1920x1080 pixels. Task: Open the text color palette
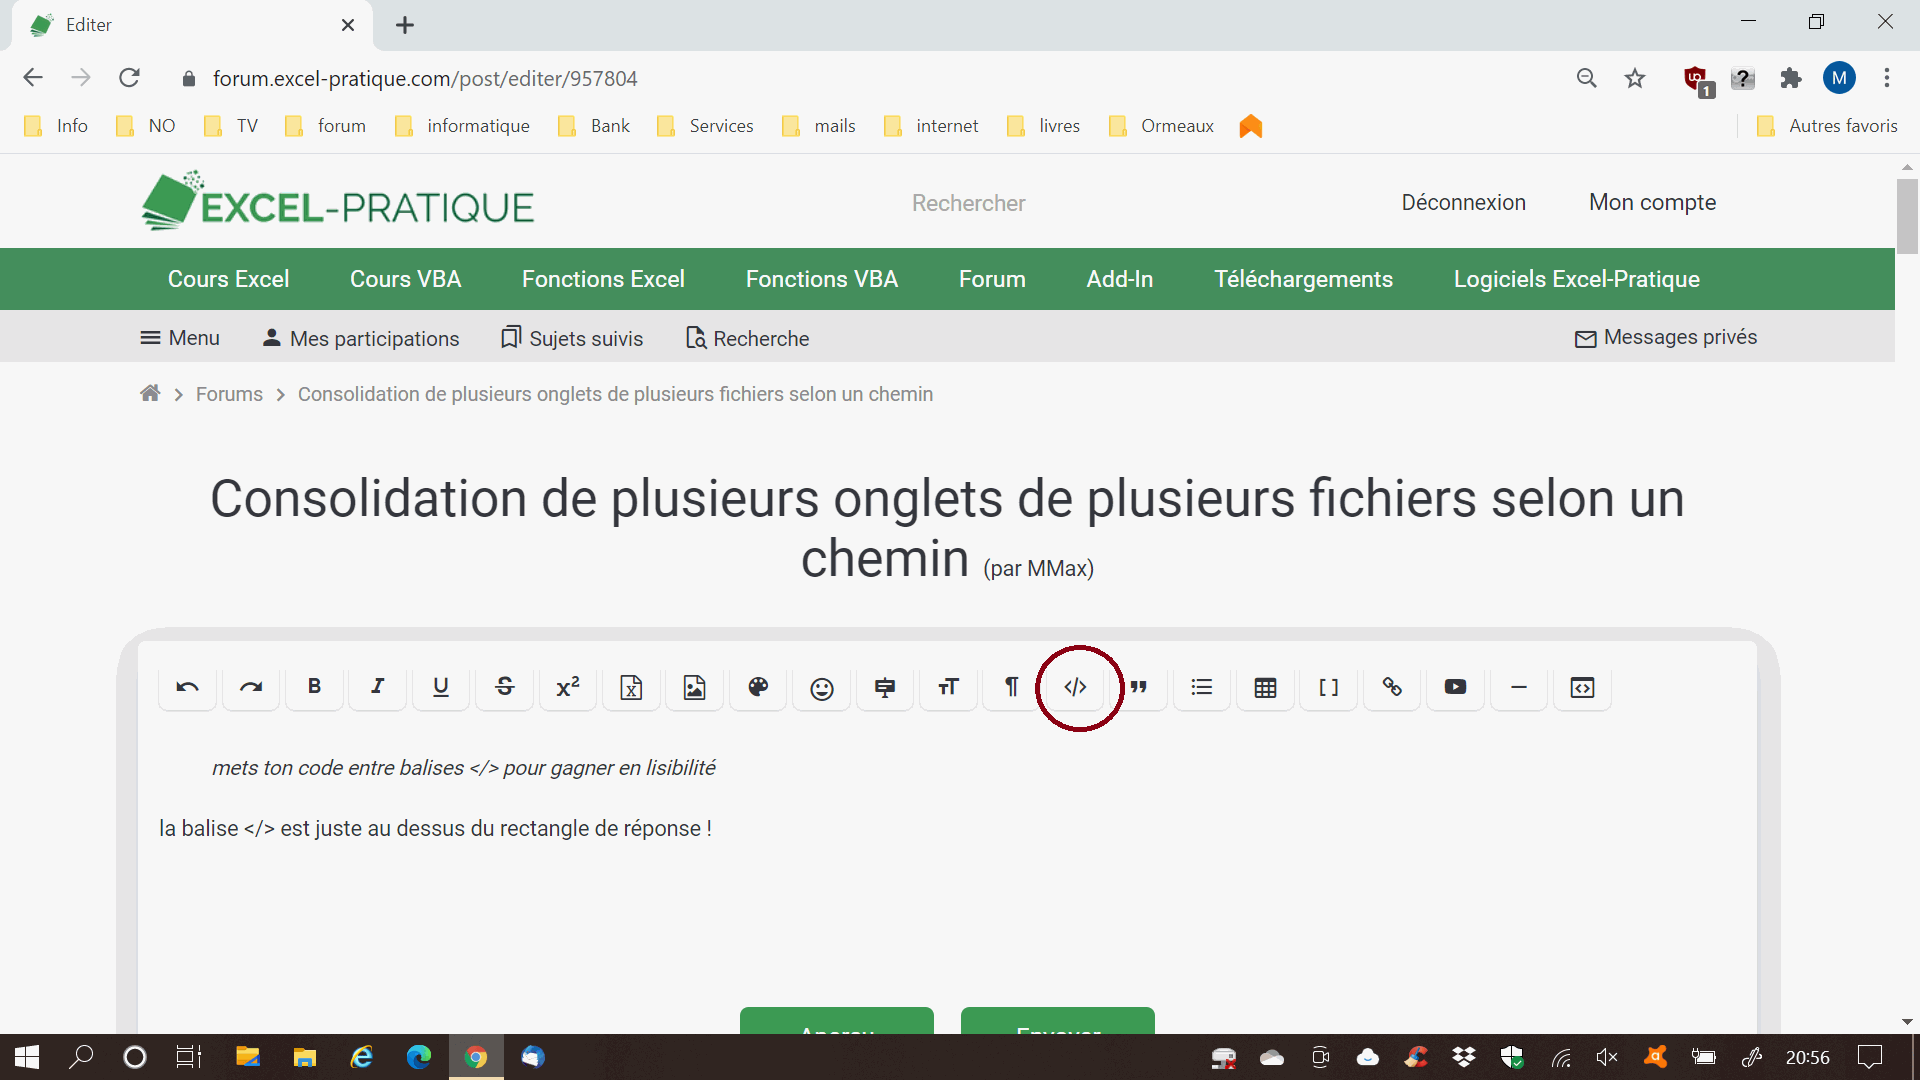(x=758, y=687)
